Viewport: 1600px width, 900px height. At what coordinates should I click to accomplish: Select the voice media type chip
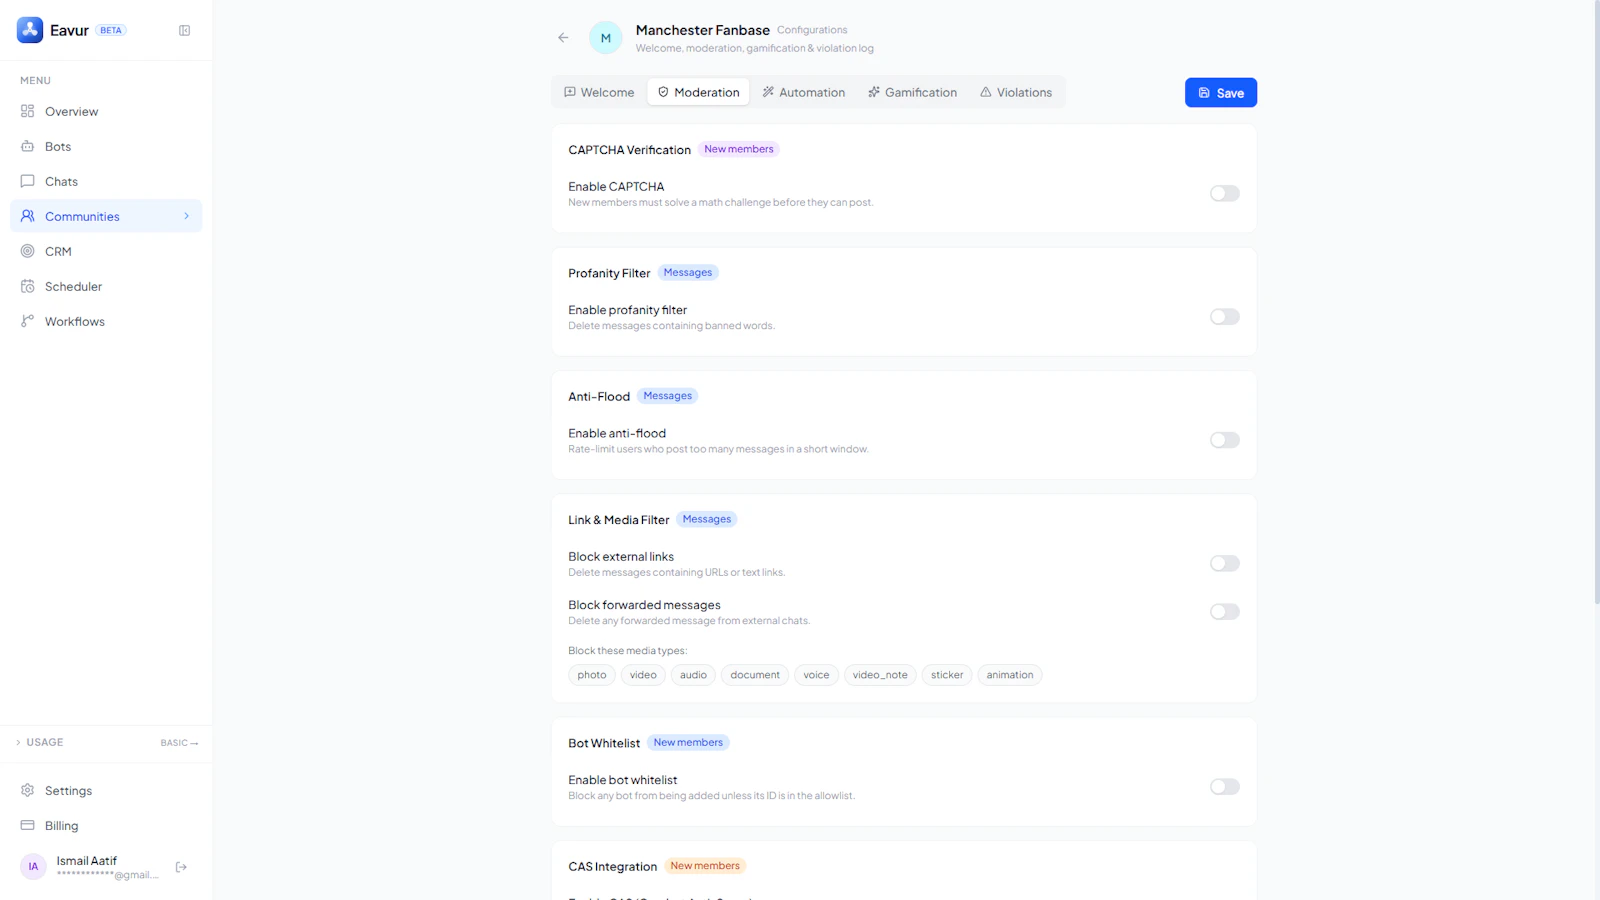click(x=816, y=675)
